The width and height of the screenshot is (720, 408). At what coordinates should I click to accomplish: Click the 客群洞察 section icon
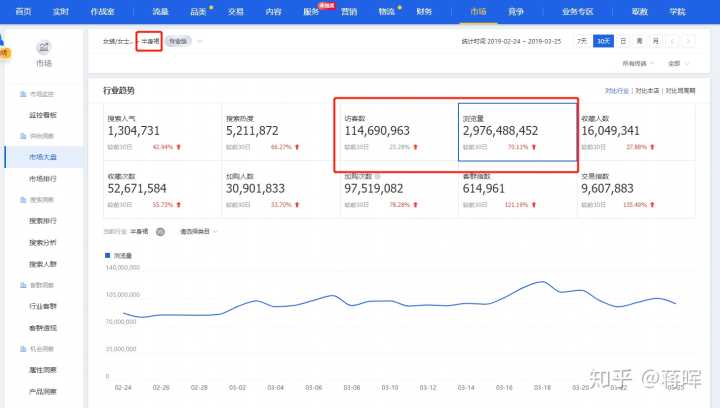(23, 285)
